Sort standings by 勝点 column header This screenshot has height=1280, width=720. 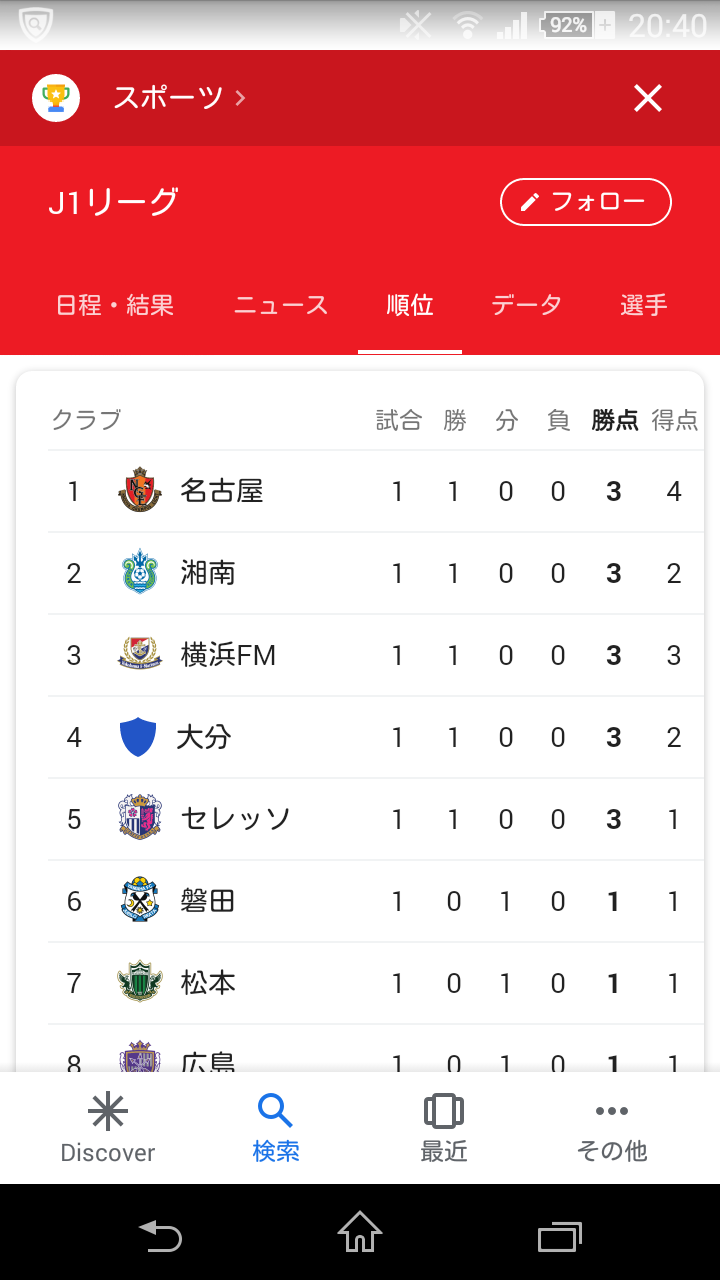[614, 420]
